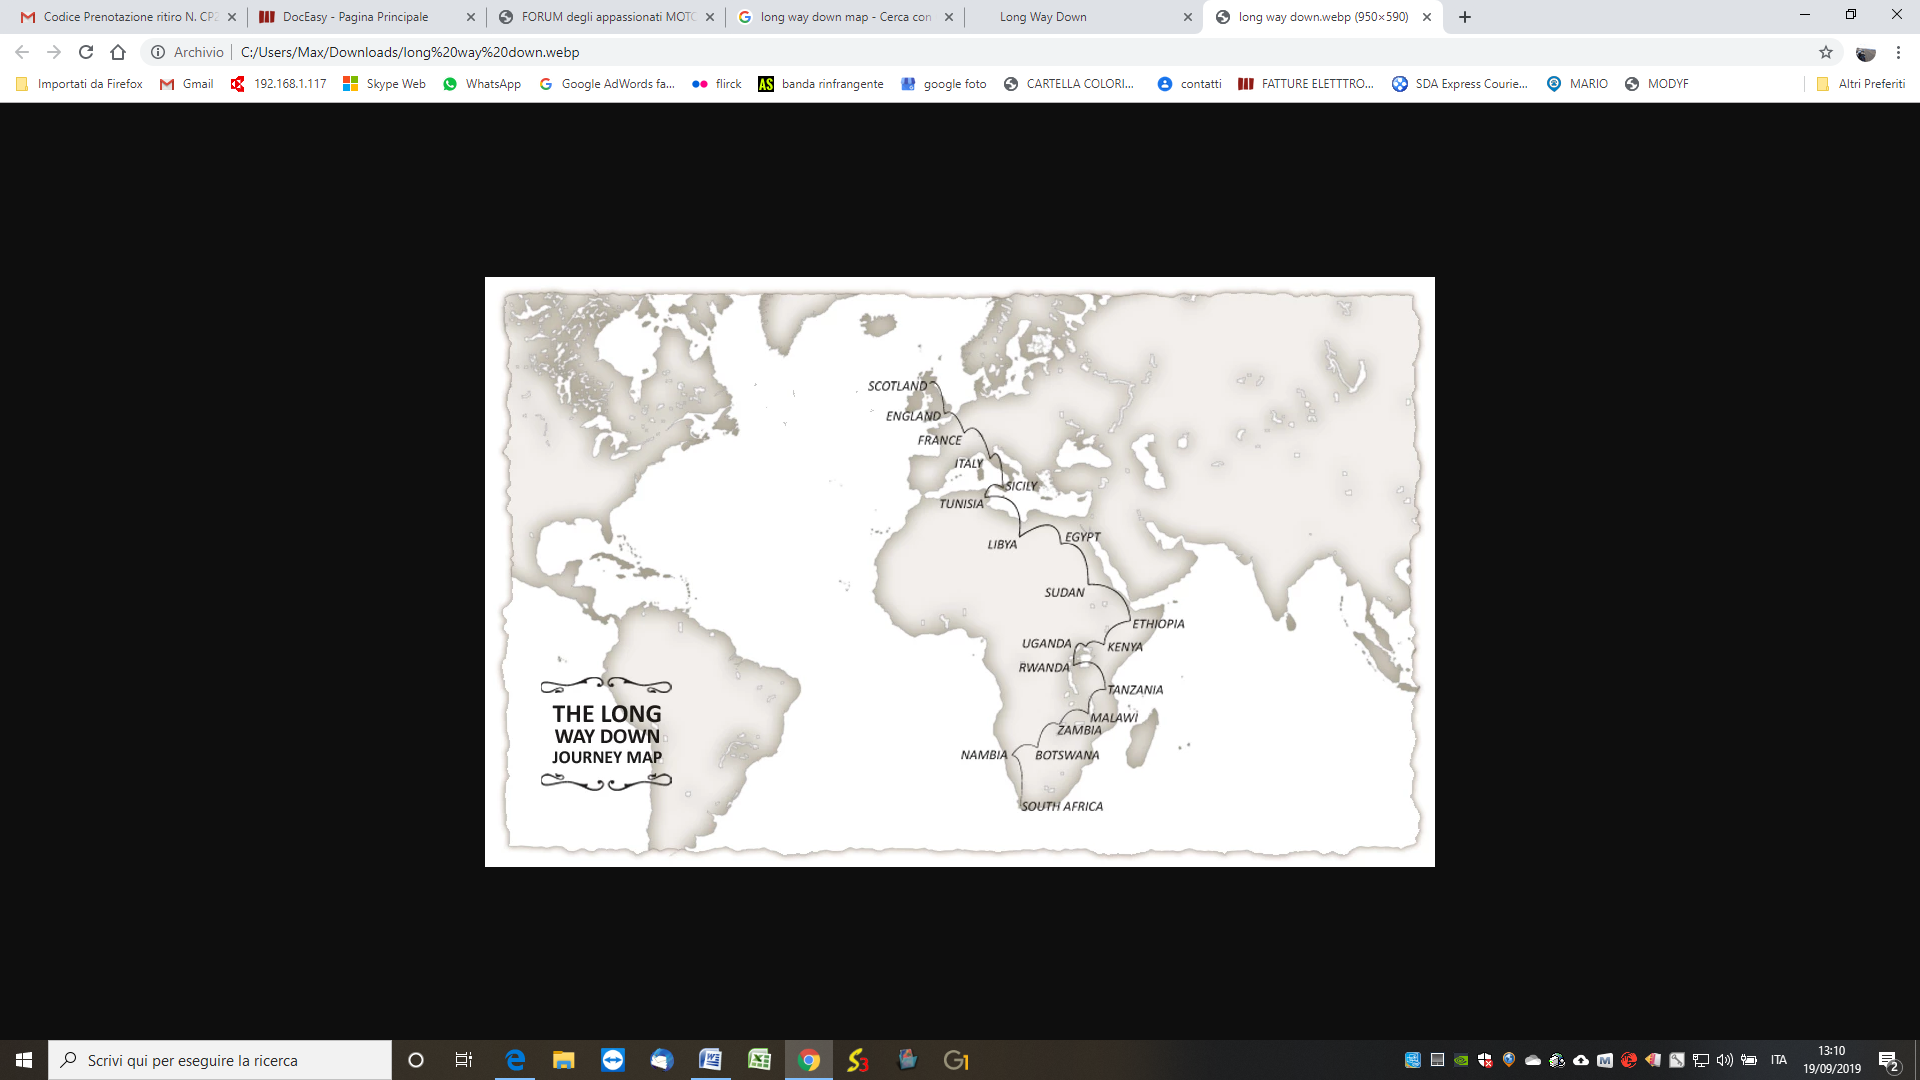Image resolution: width=1920 pixels, height=1080 pixels.
Task: Bookmark this page with the star icon
Action: coord(1826,52)
